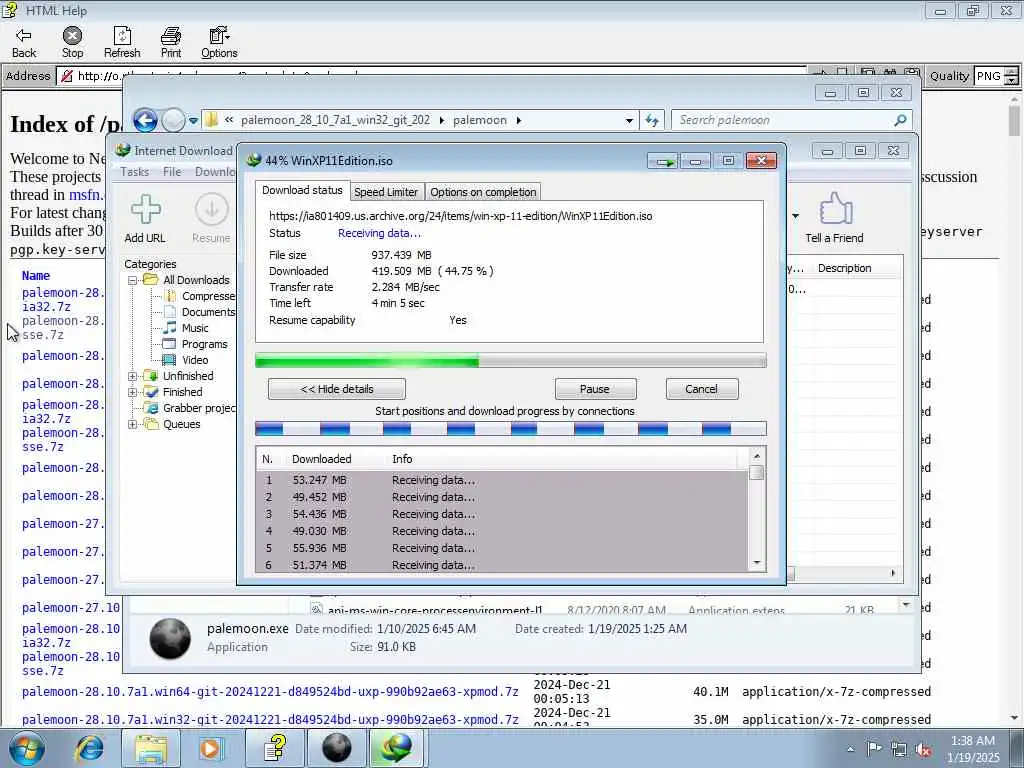Expand the Unfinished category node
Image resolution: width=1024 pixels, height=768 pixels.
pos(133,376)
